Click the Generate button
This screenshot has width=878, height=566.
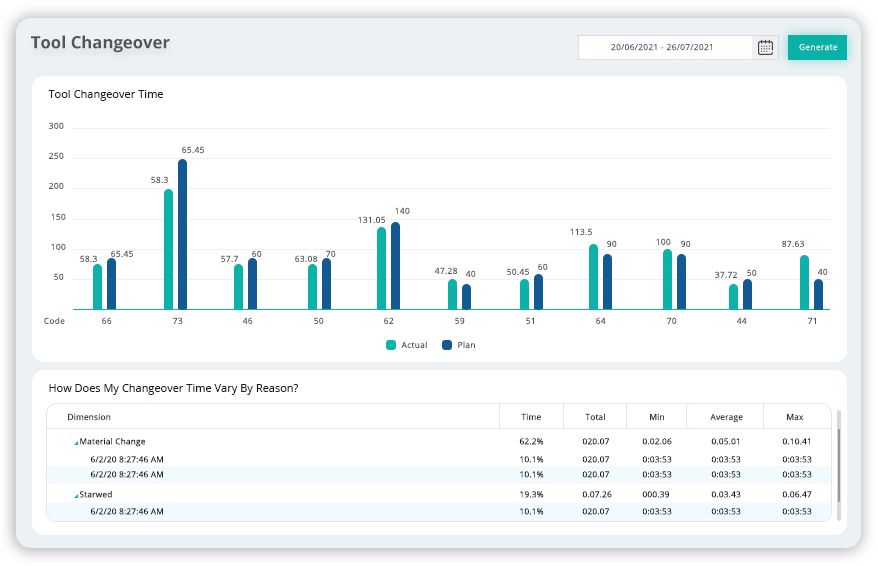[x=817, y=47]
